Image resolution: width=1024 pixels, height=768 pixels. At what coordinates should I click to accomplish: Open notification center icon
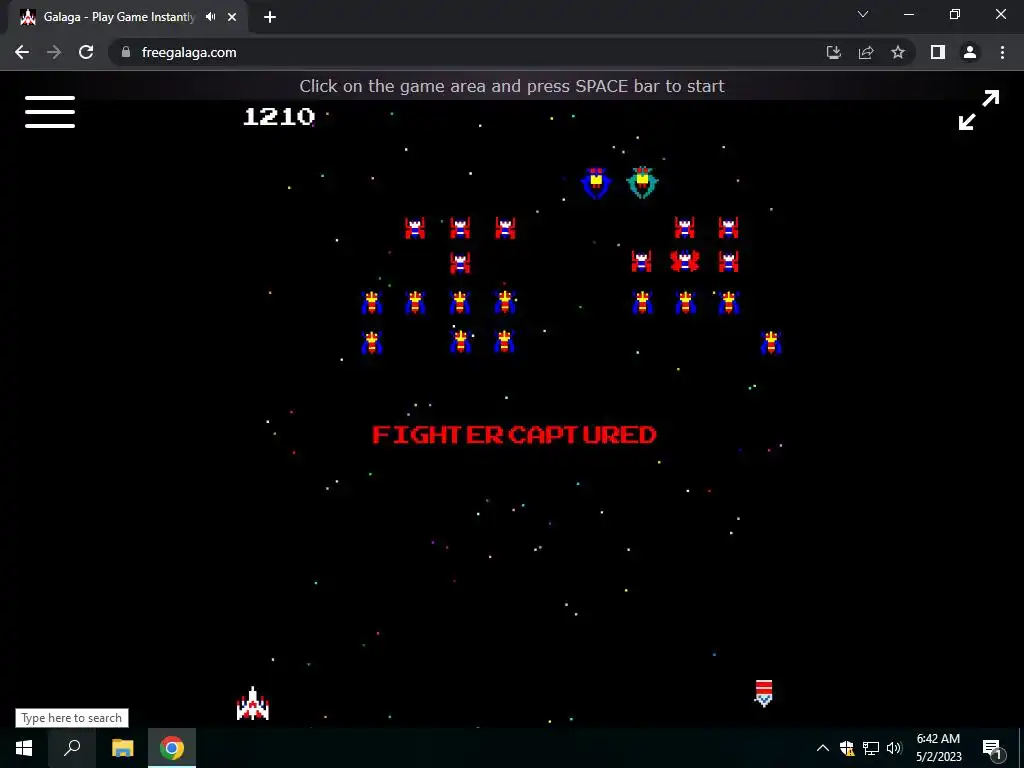click(x=992, y=748)
